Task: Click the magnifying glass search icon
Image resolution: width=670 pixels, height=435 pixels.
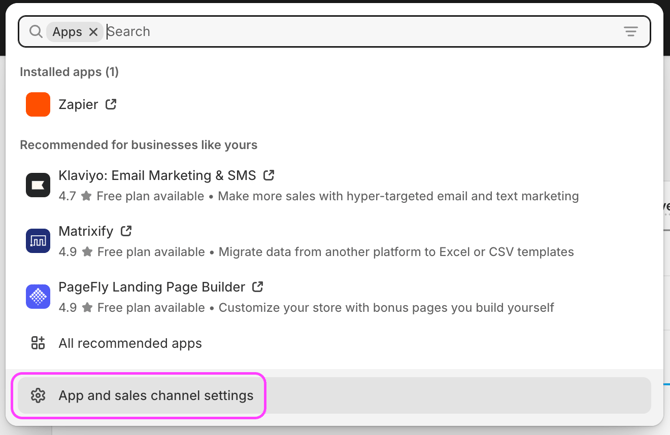Action: 36,32
